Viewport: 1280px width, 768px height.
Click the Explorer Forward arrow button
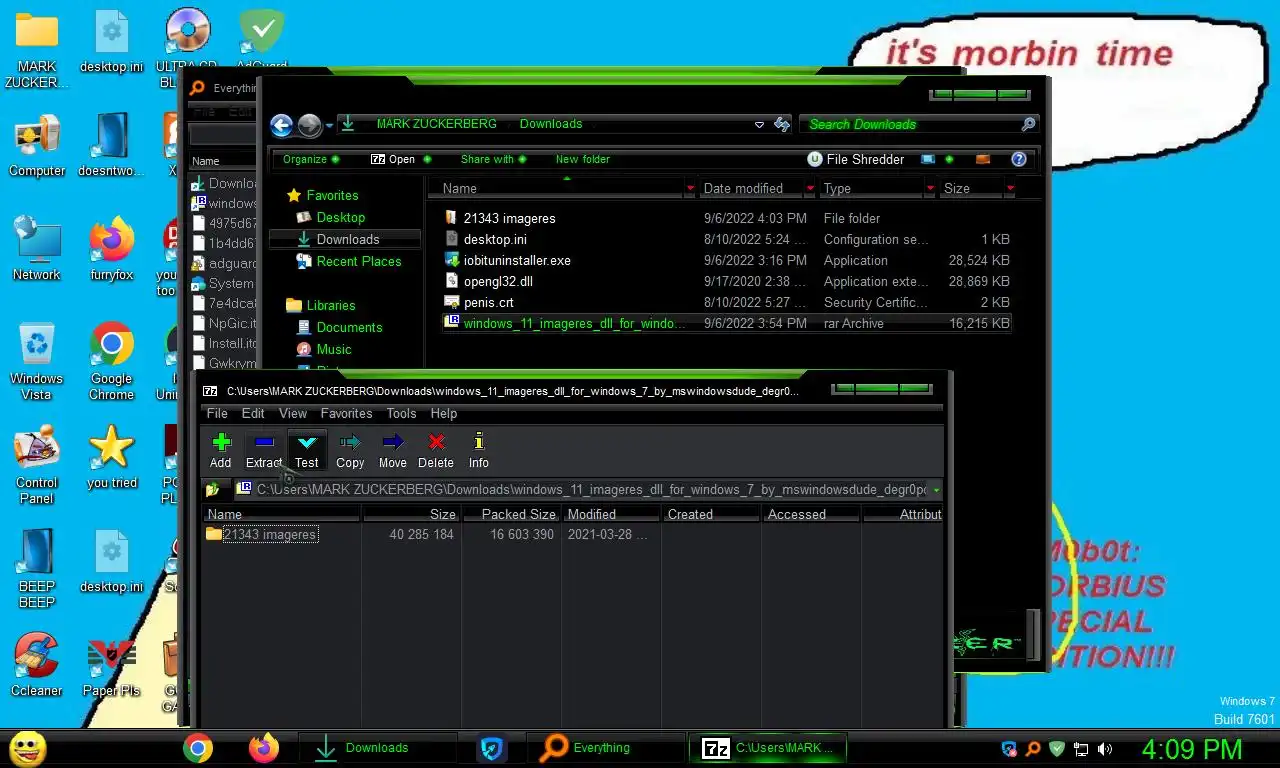coord(309,124)
